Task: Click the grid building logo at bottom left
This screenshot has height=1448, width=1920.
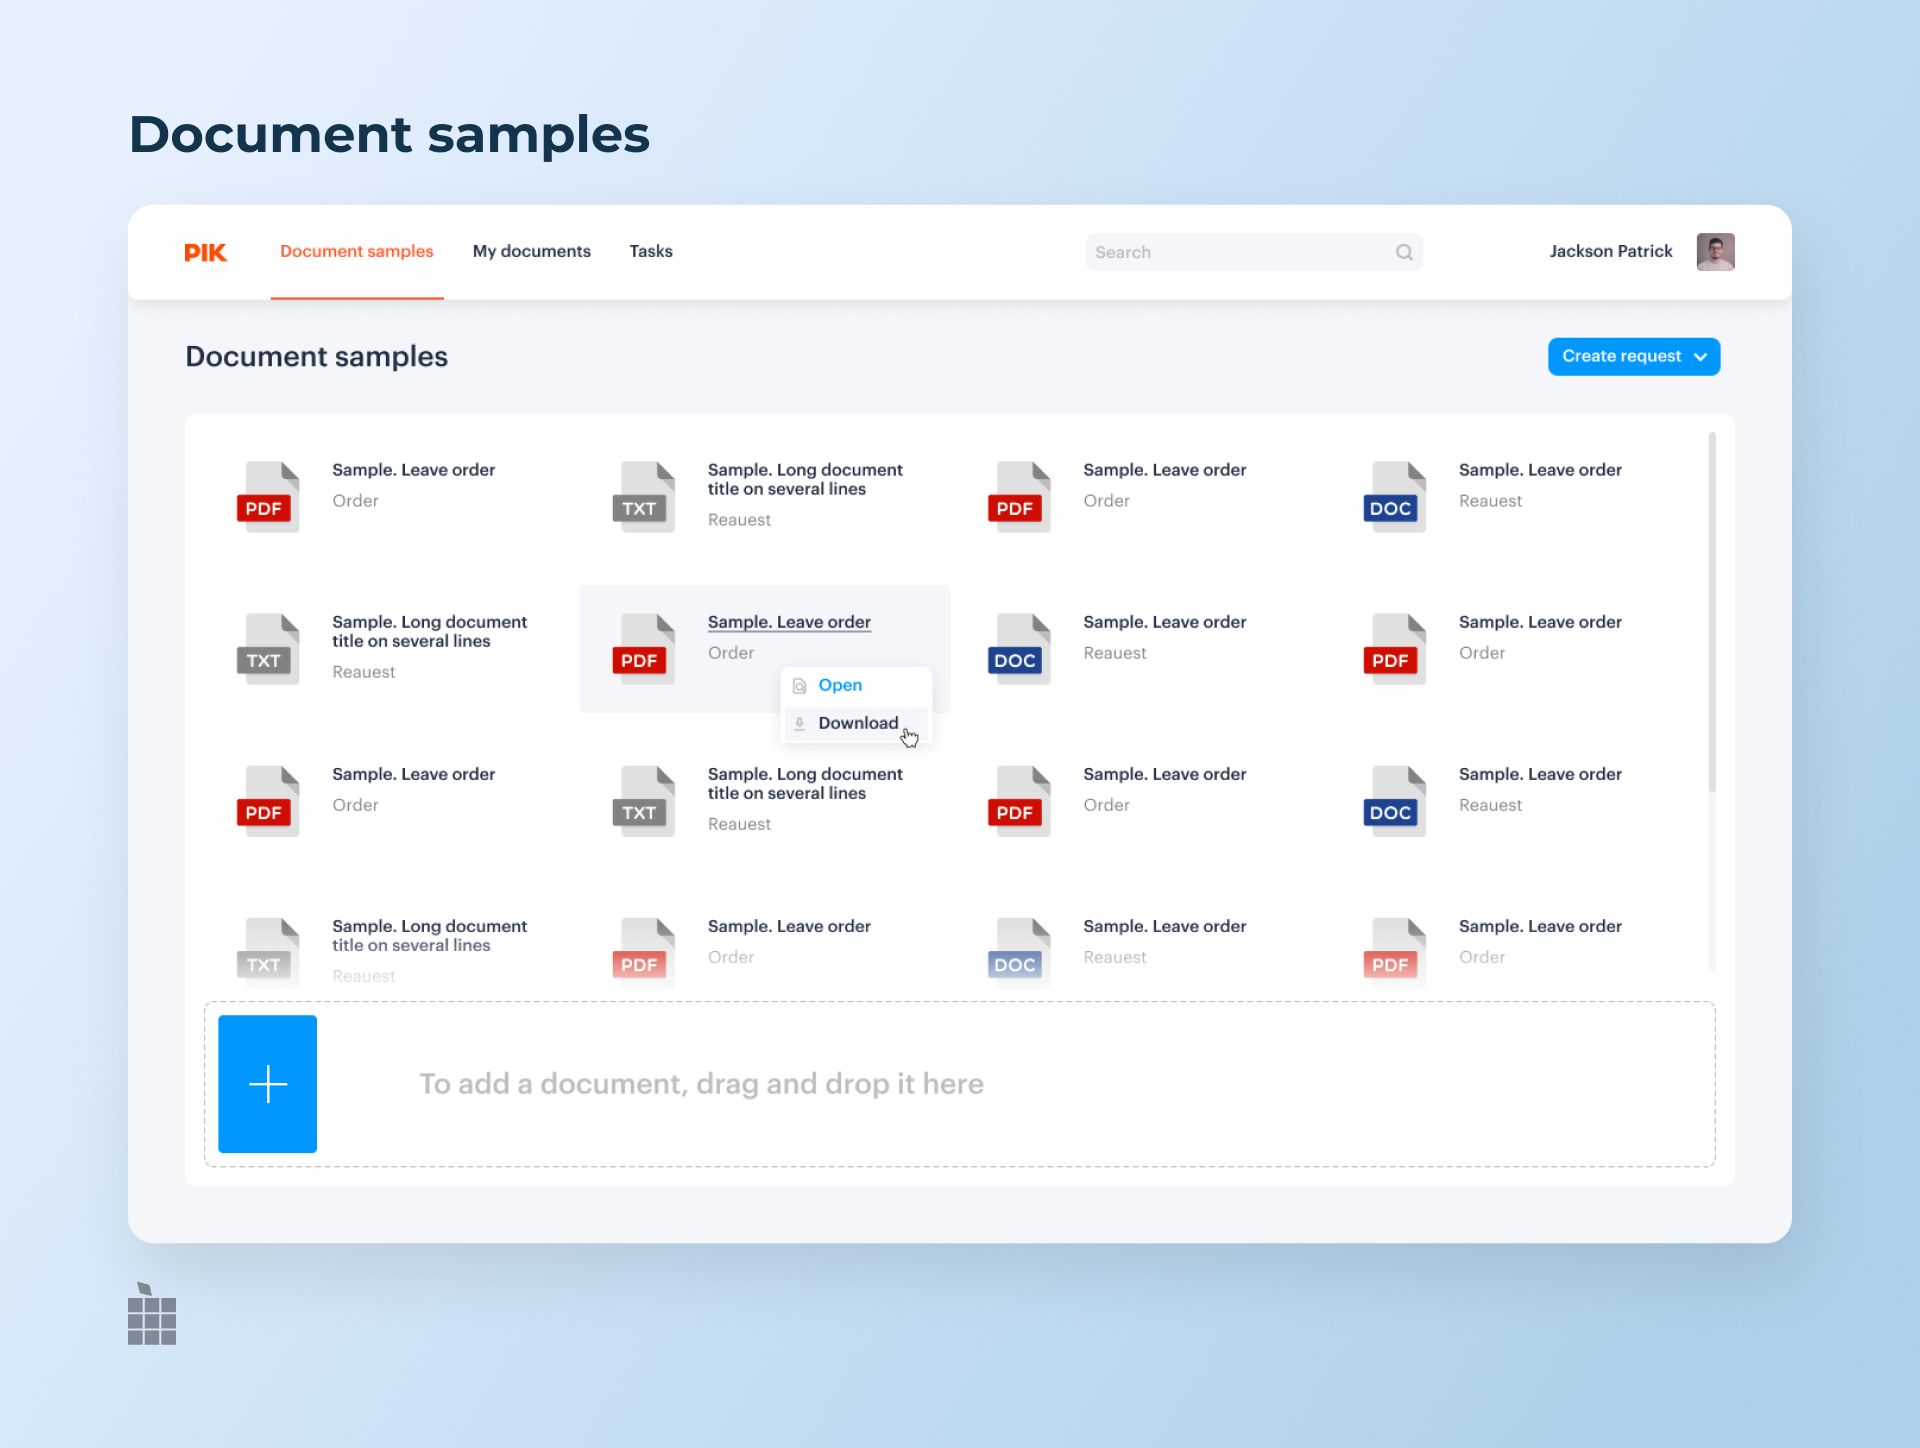Action: pyautogui.click(x=152, y=1314)
